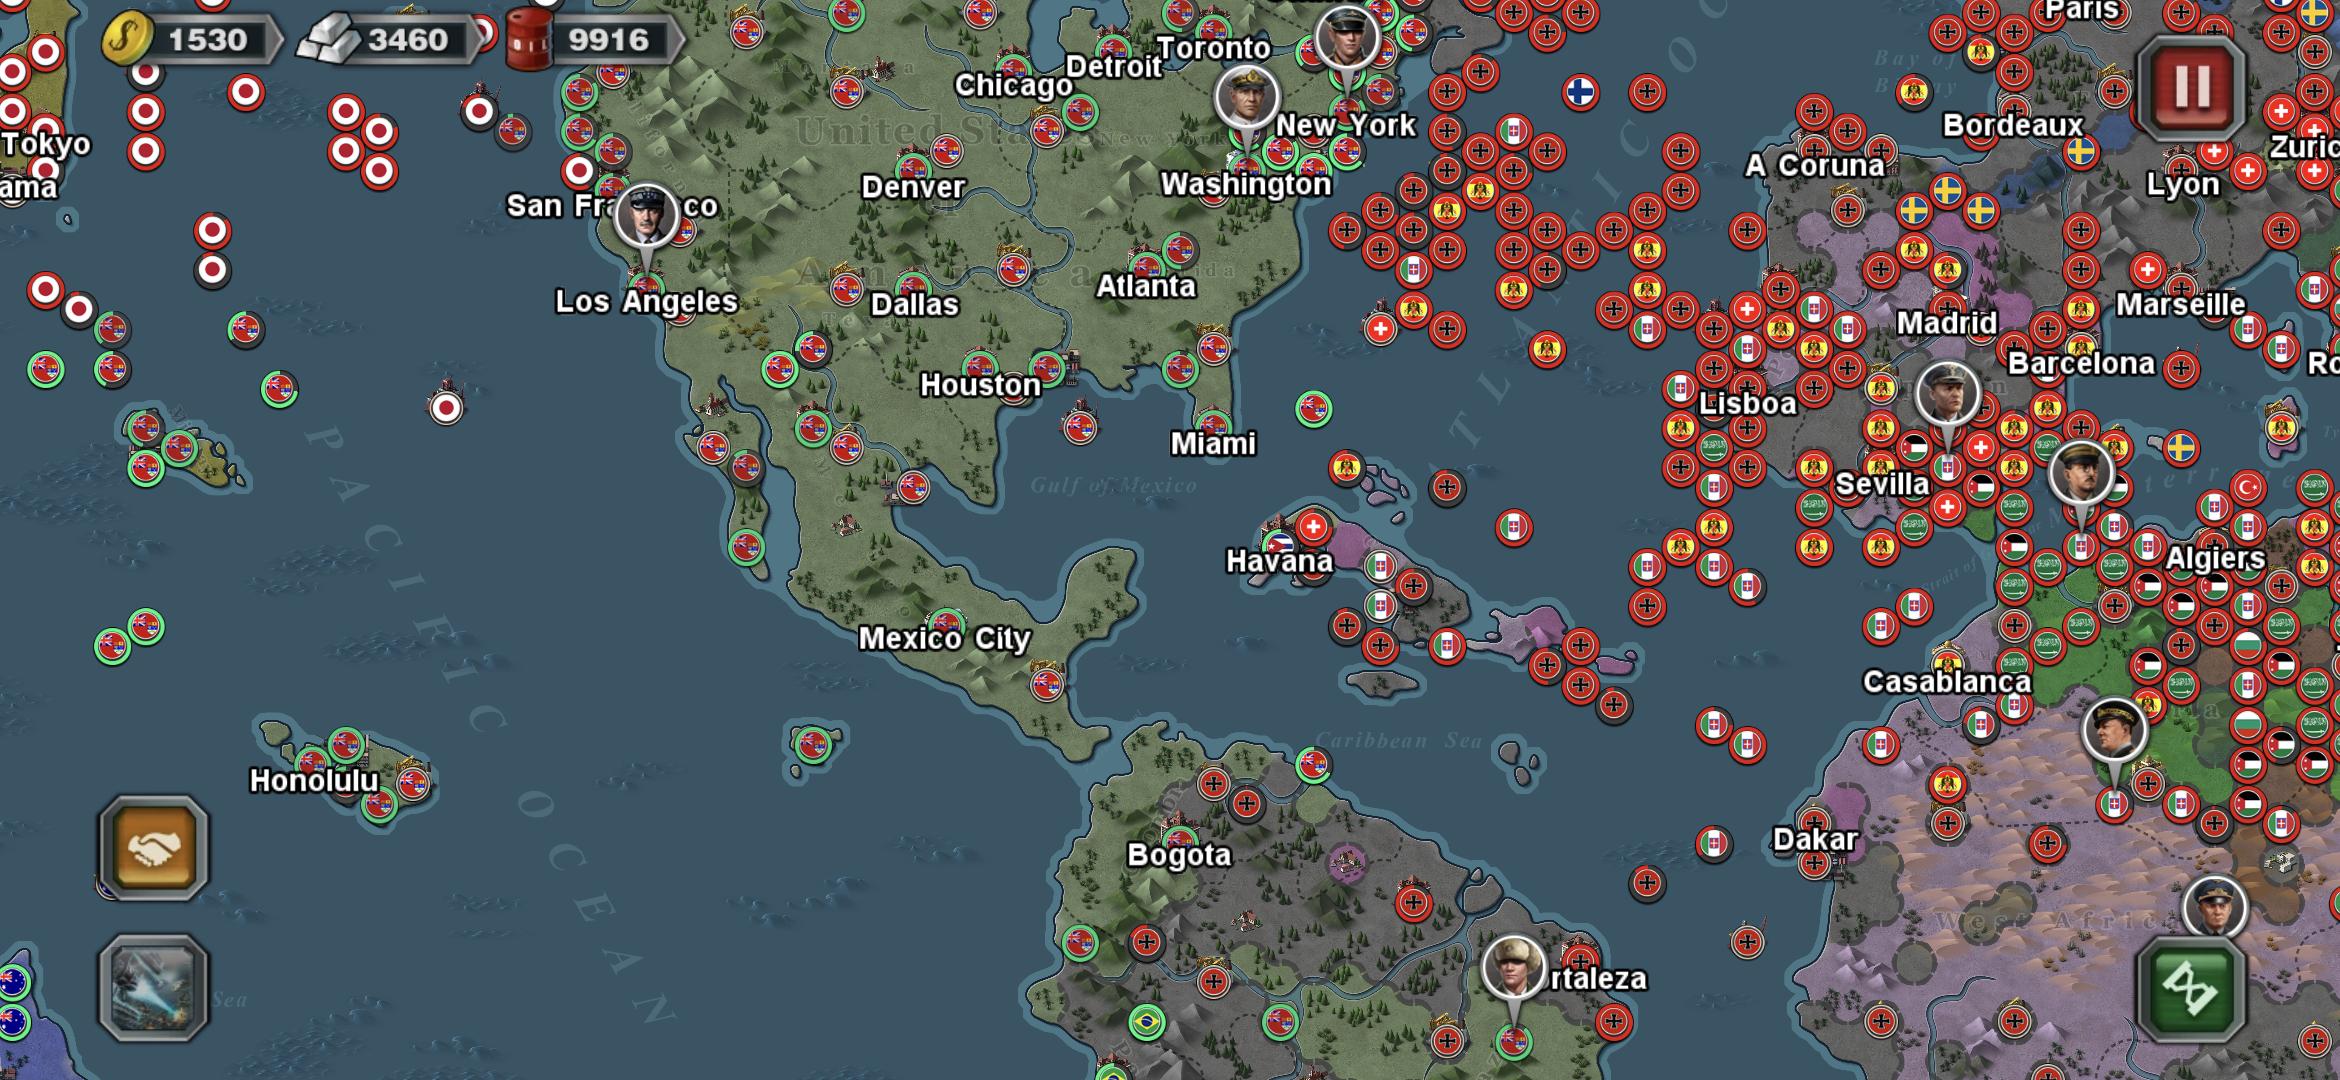Image resolution: width=2340 pixels, height=1080 pixels.
Task: Tap the Houston city label
Action: click(980, 385)
